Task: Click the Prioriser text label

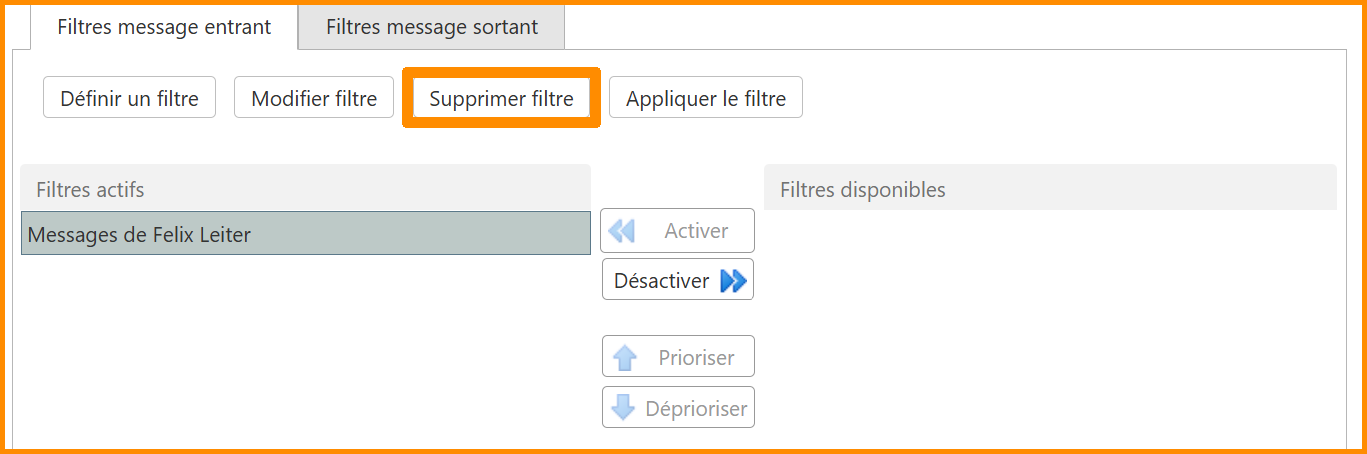Action: [x=696, y=358]
